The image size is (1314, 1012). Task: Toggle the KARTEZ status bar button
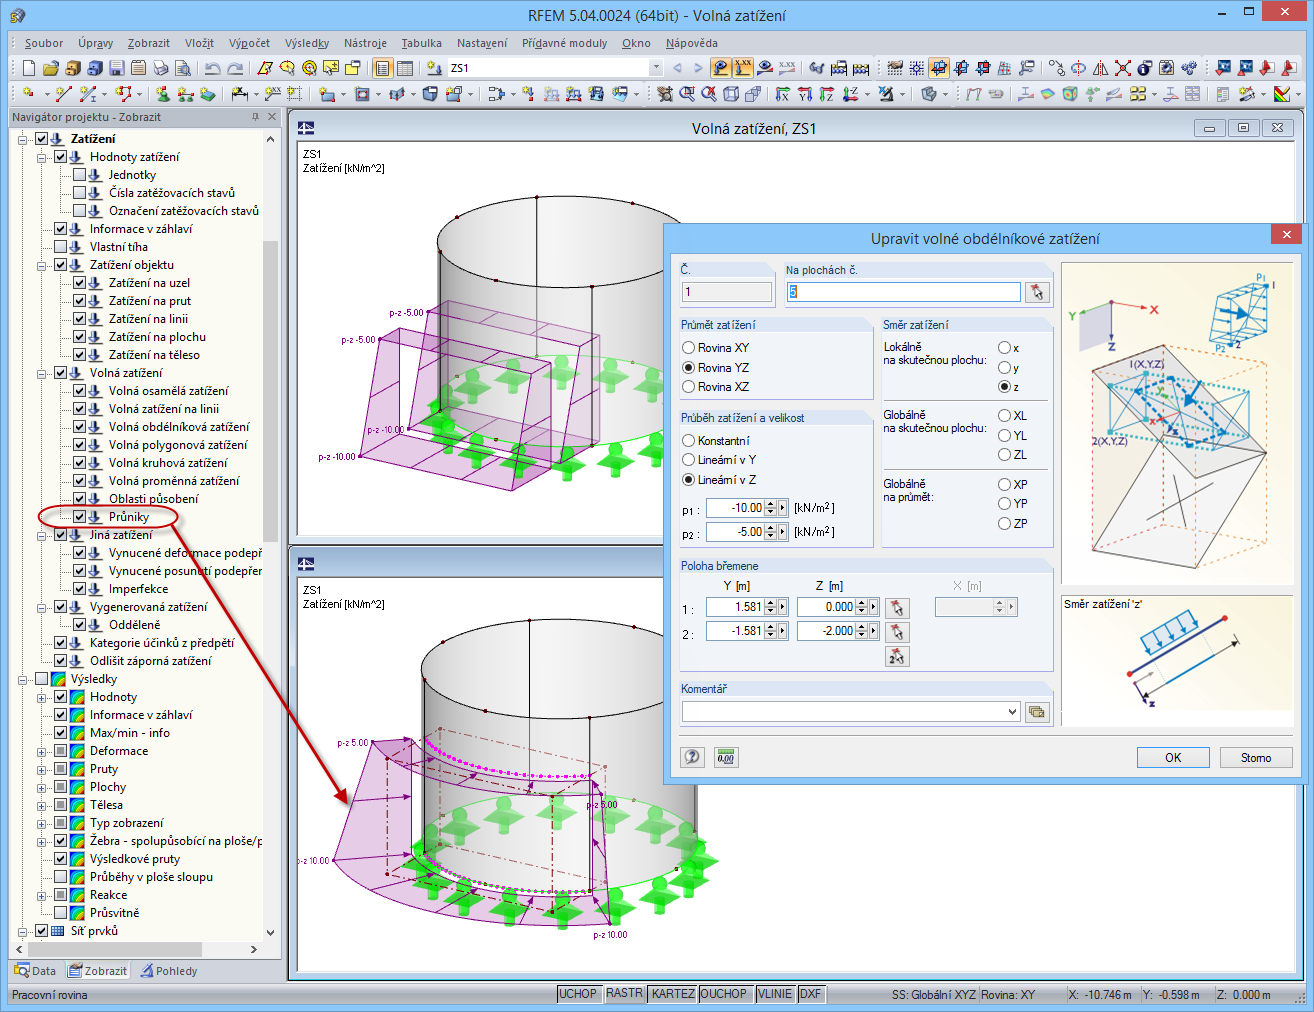pos(673,994)
